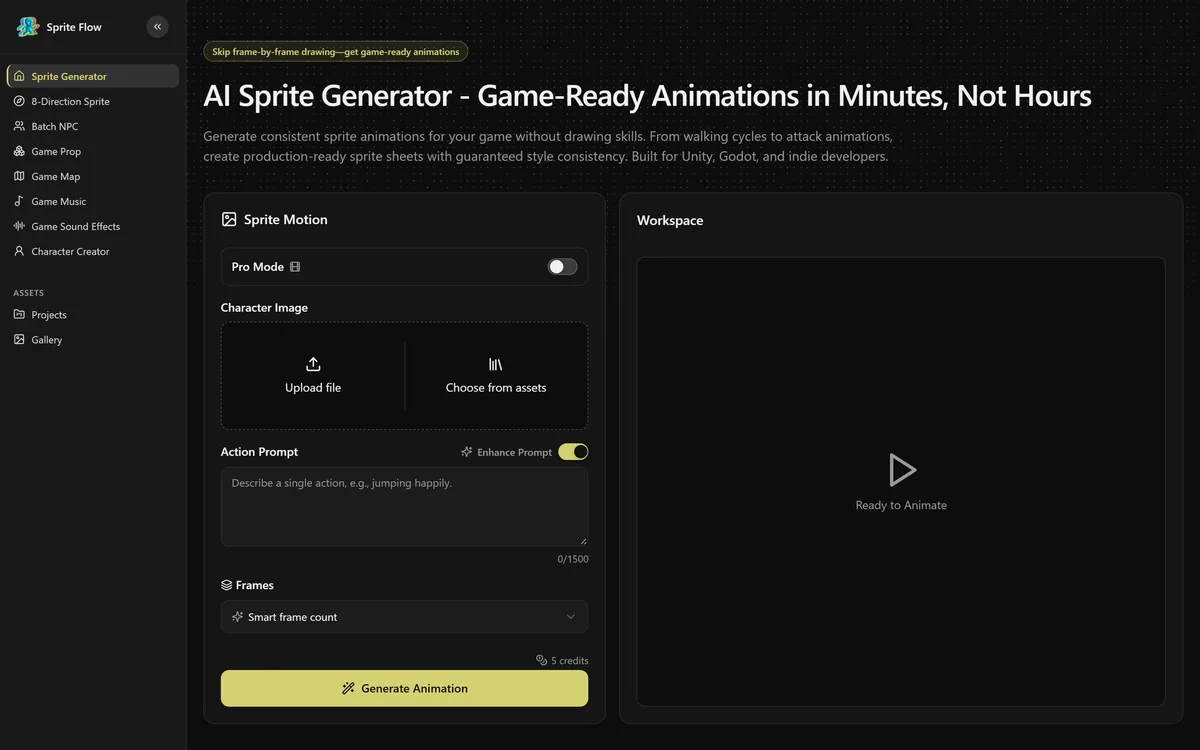This screenshot has width=1200, height=750.
Task: Click the Workspace heading
Action: [x=670, y=220]
